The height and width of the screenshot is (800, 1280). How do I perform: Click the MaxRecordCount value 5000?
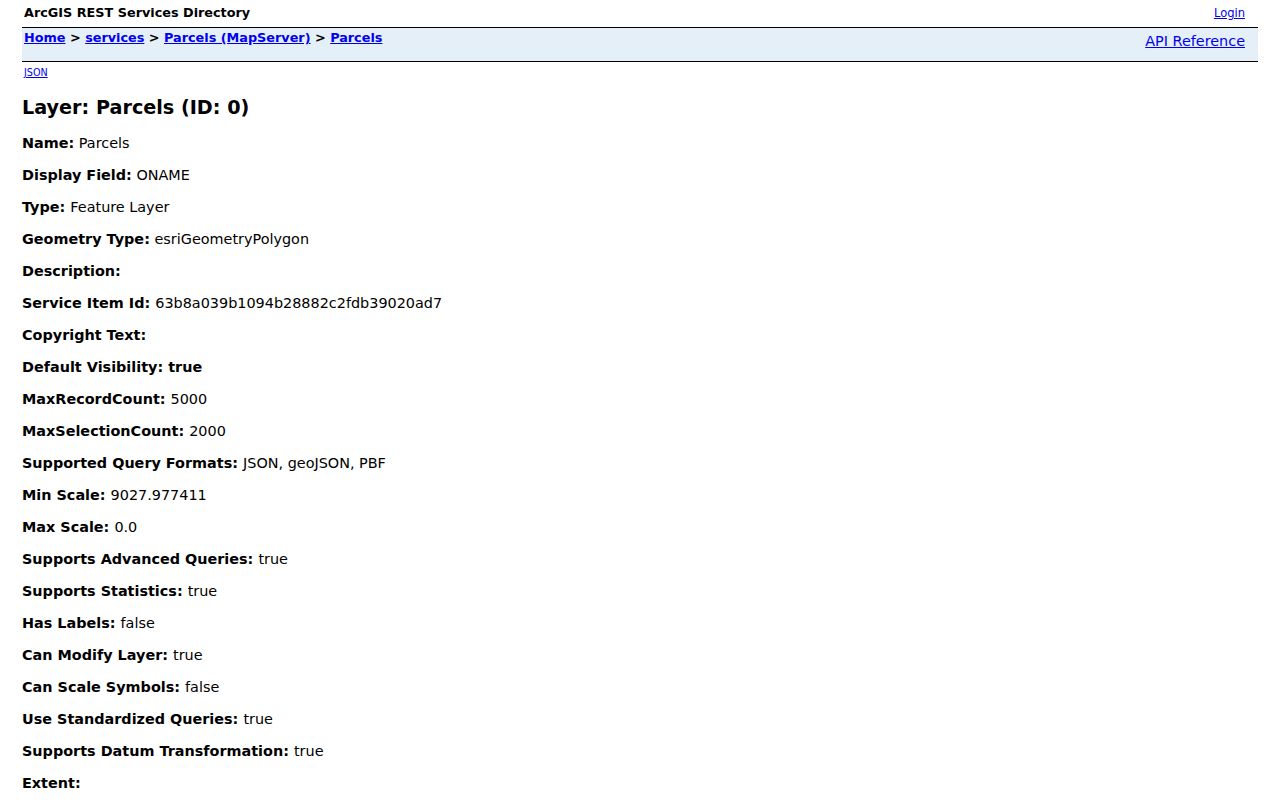189,399
